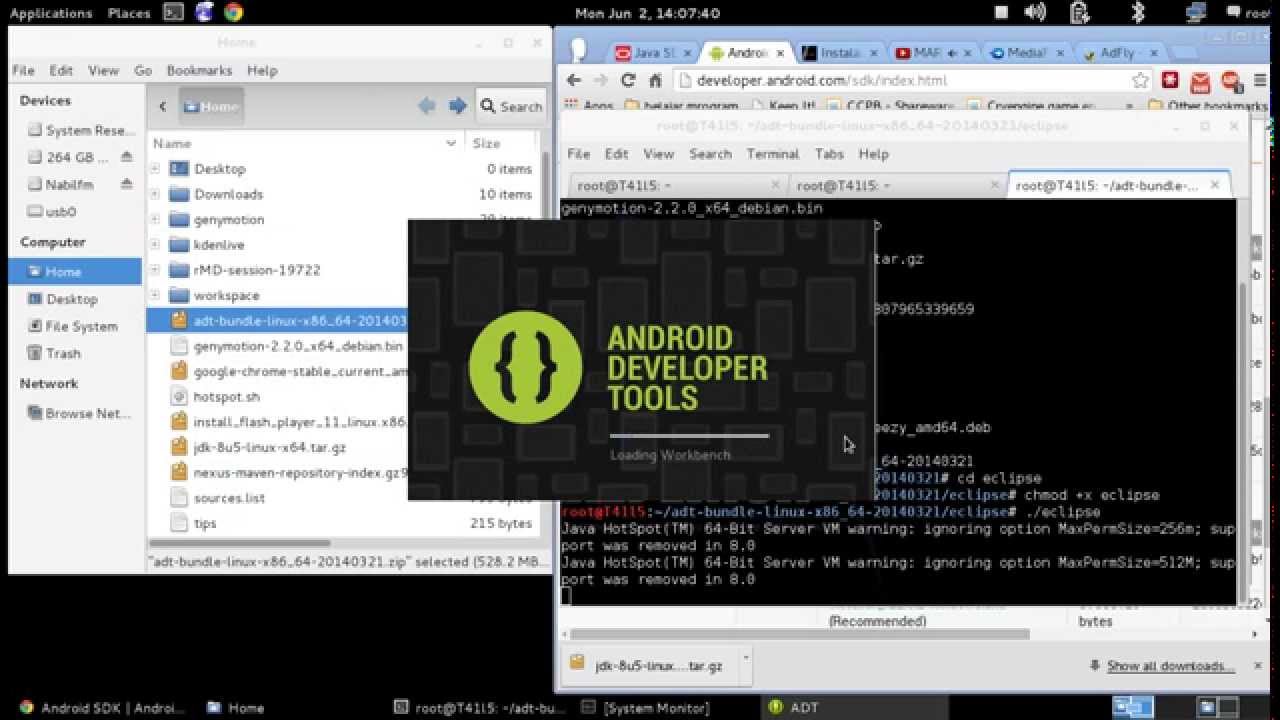Open the Bluetooth indicator in the top panel
The image size is (1280, 720).
1137,13
